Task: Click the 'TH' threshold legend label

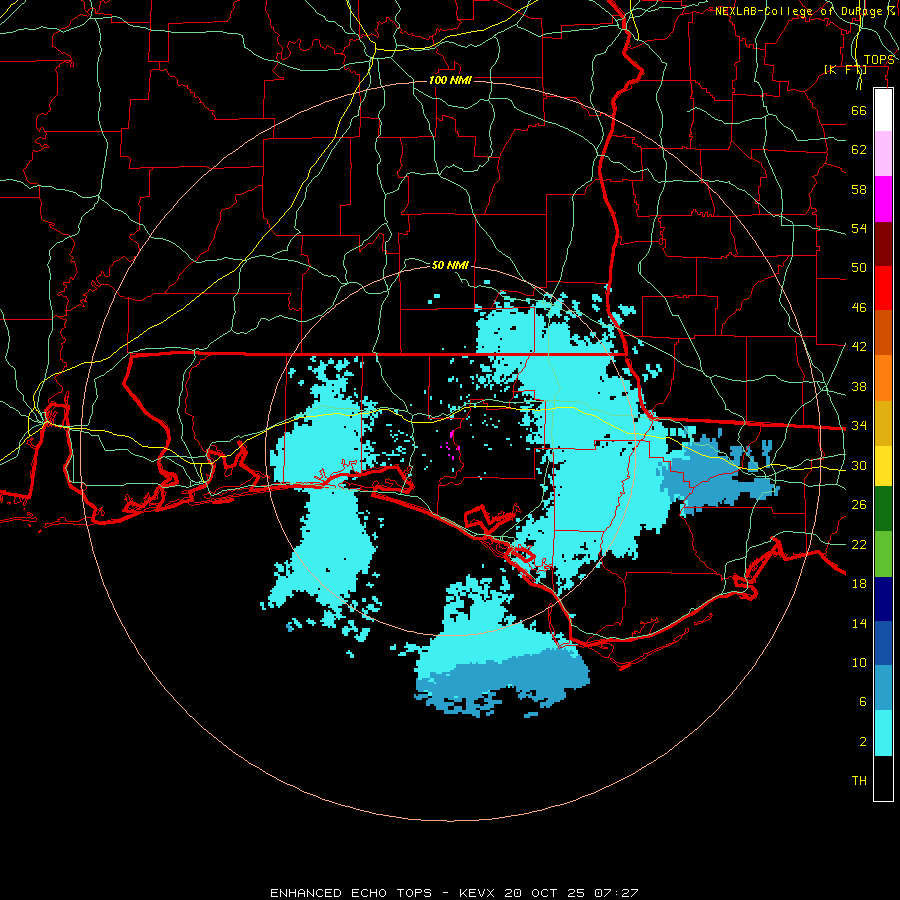Action: pyautogui.click(x=859, y=781)
